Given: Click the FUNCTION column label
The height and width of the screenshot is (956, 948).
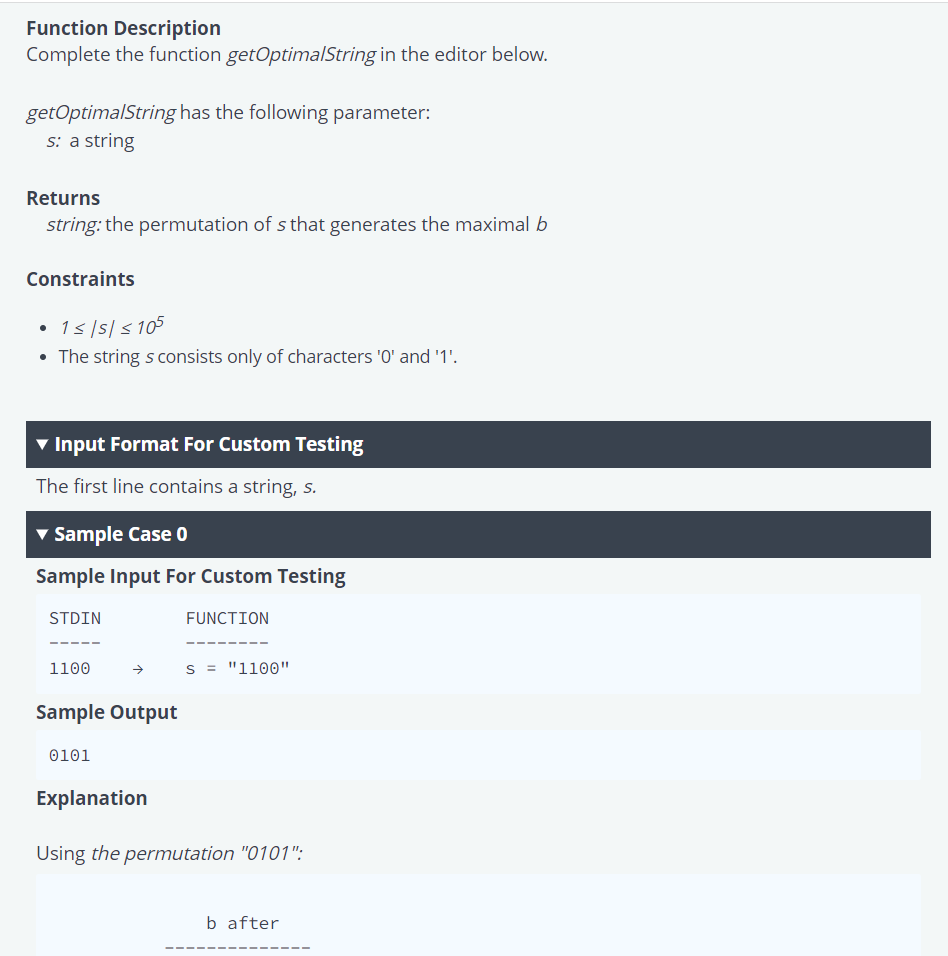Looking at the screenshot, I should click(227, 619).
